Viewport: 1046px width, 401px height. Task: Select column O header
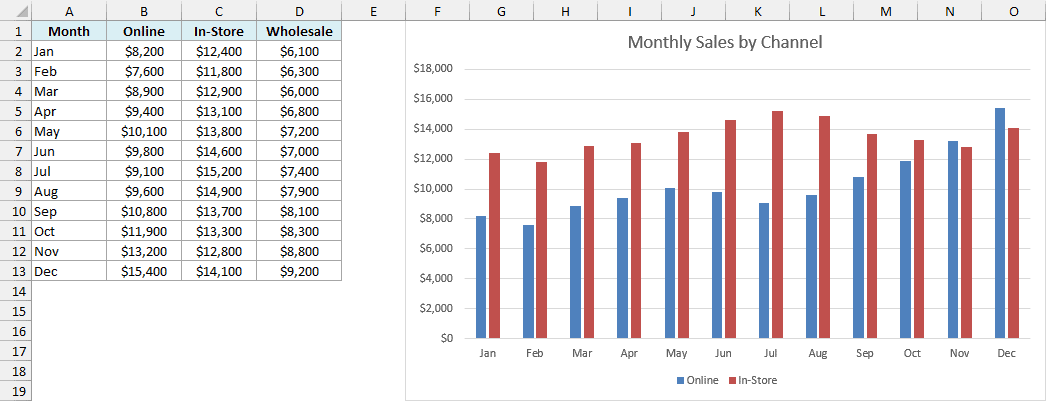[x=1014, y=11]
